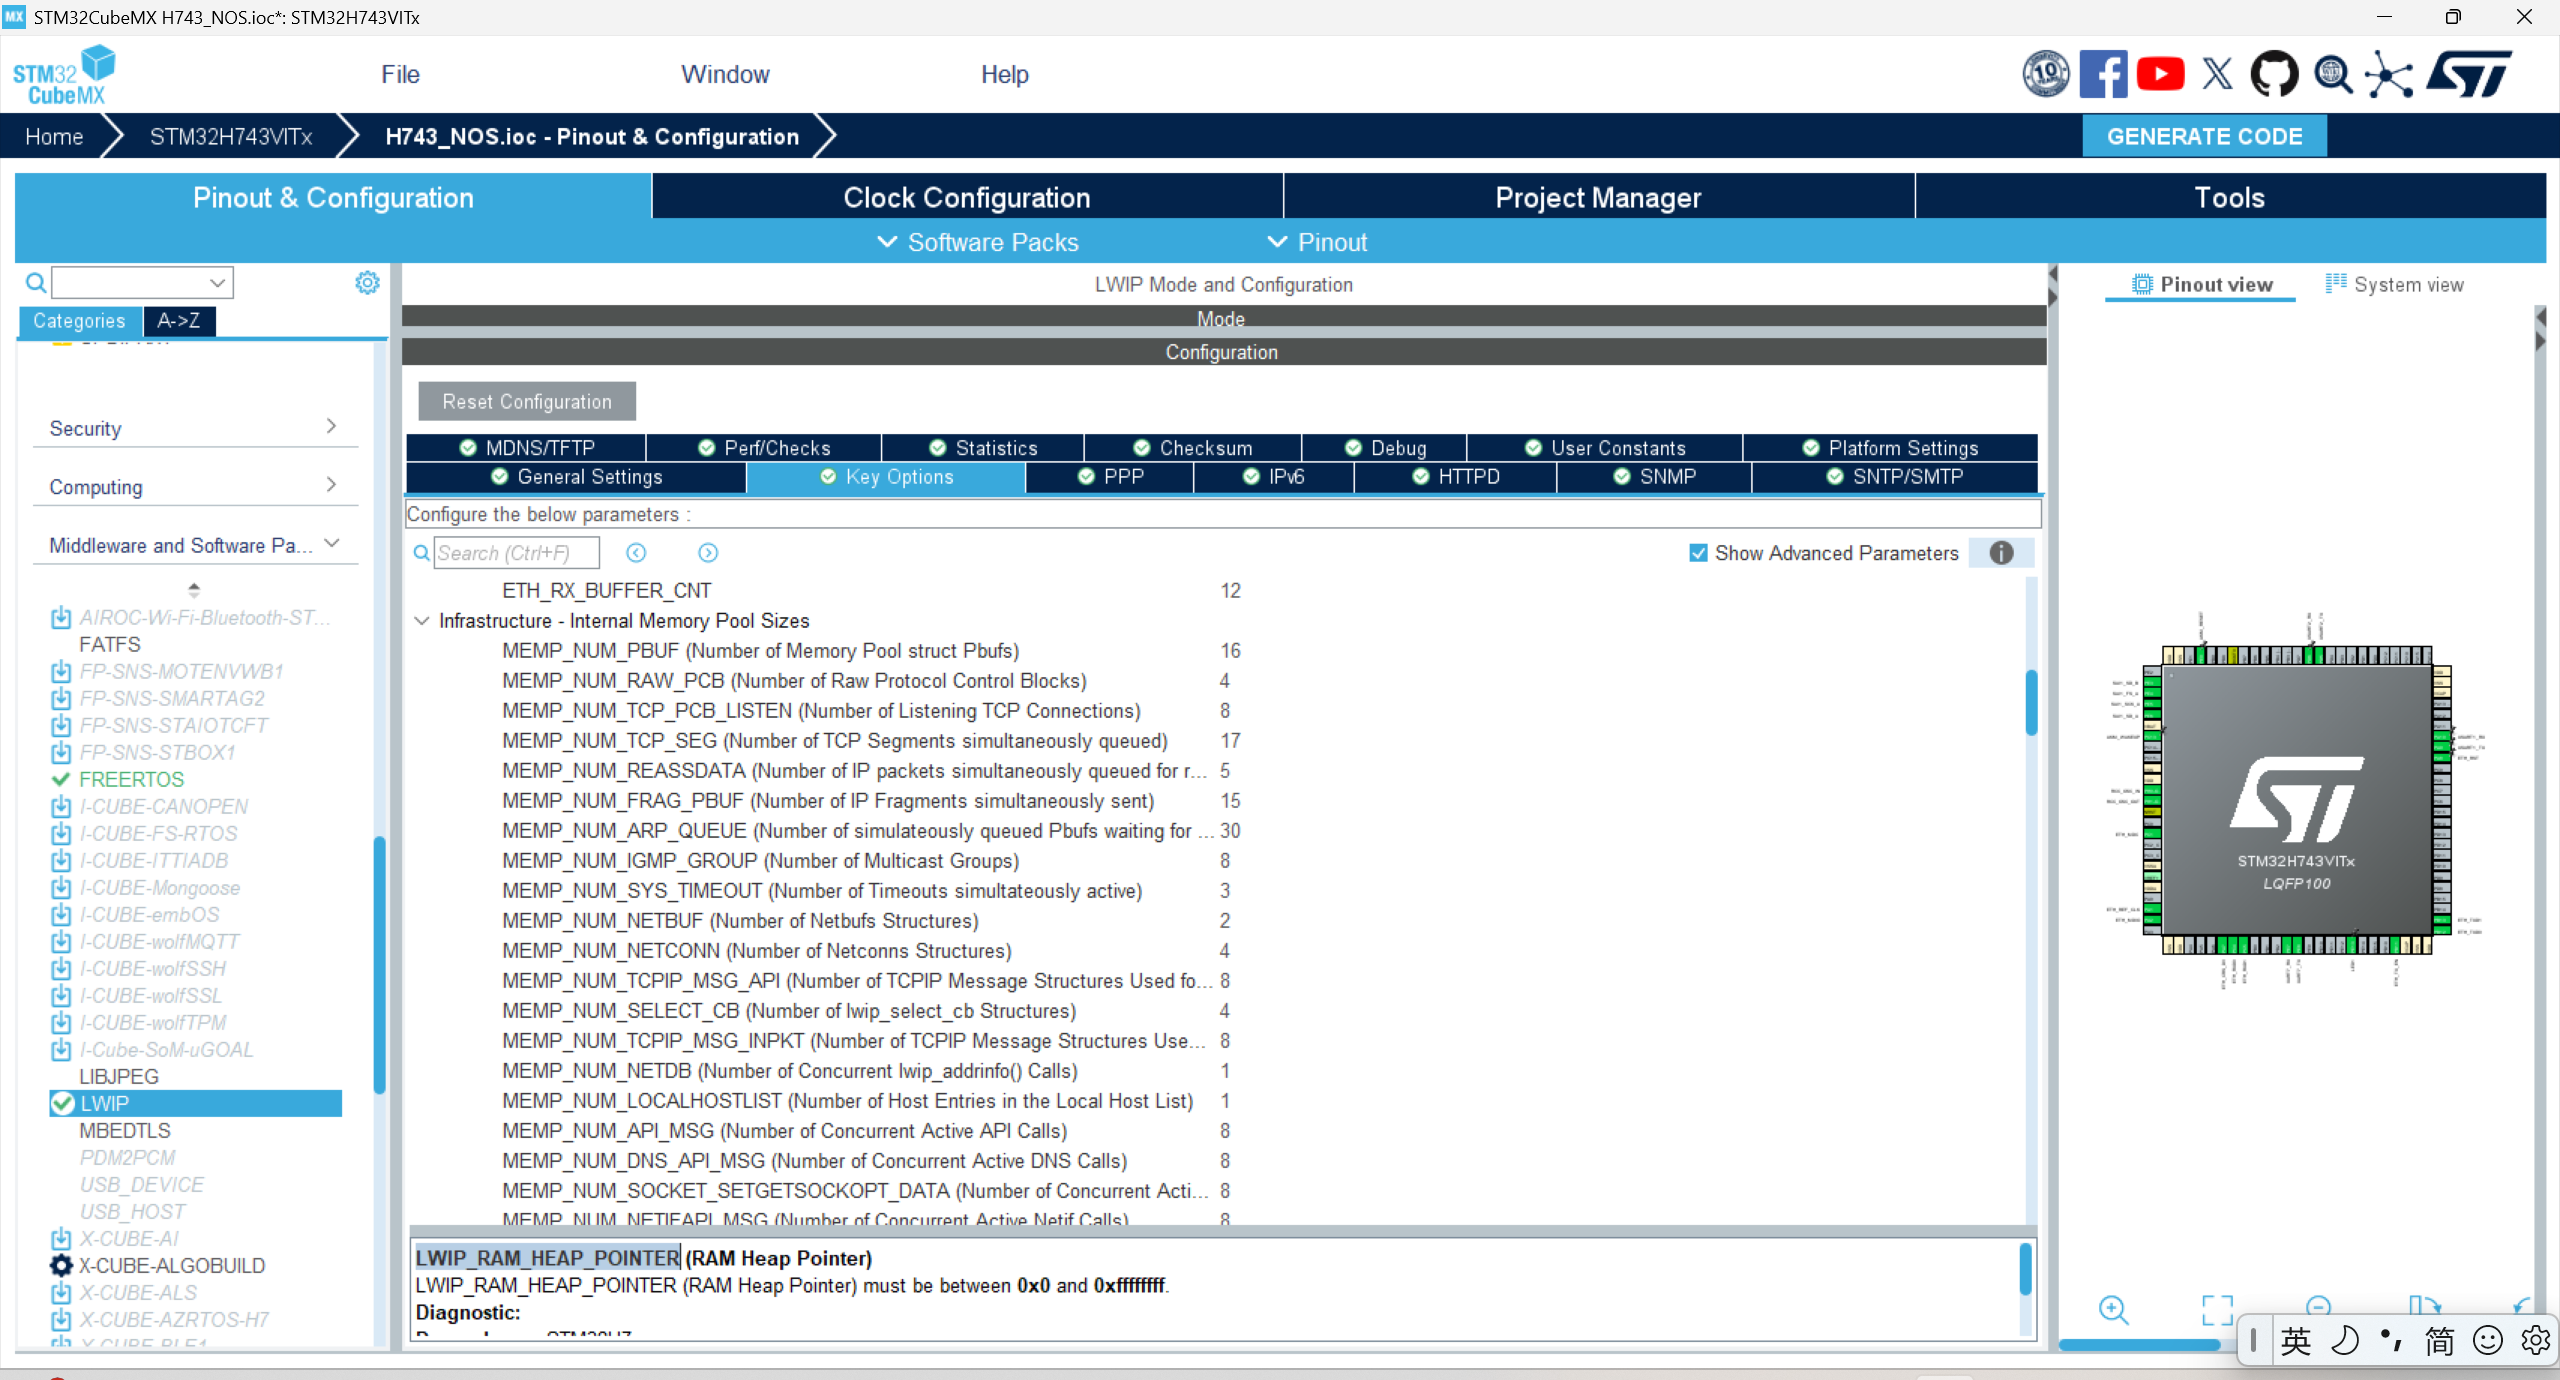Screen dimensions: 2560x1380
Task: Select the Categories sorting toggle
Action: [x=79, y=321]
